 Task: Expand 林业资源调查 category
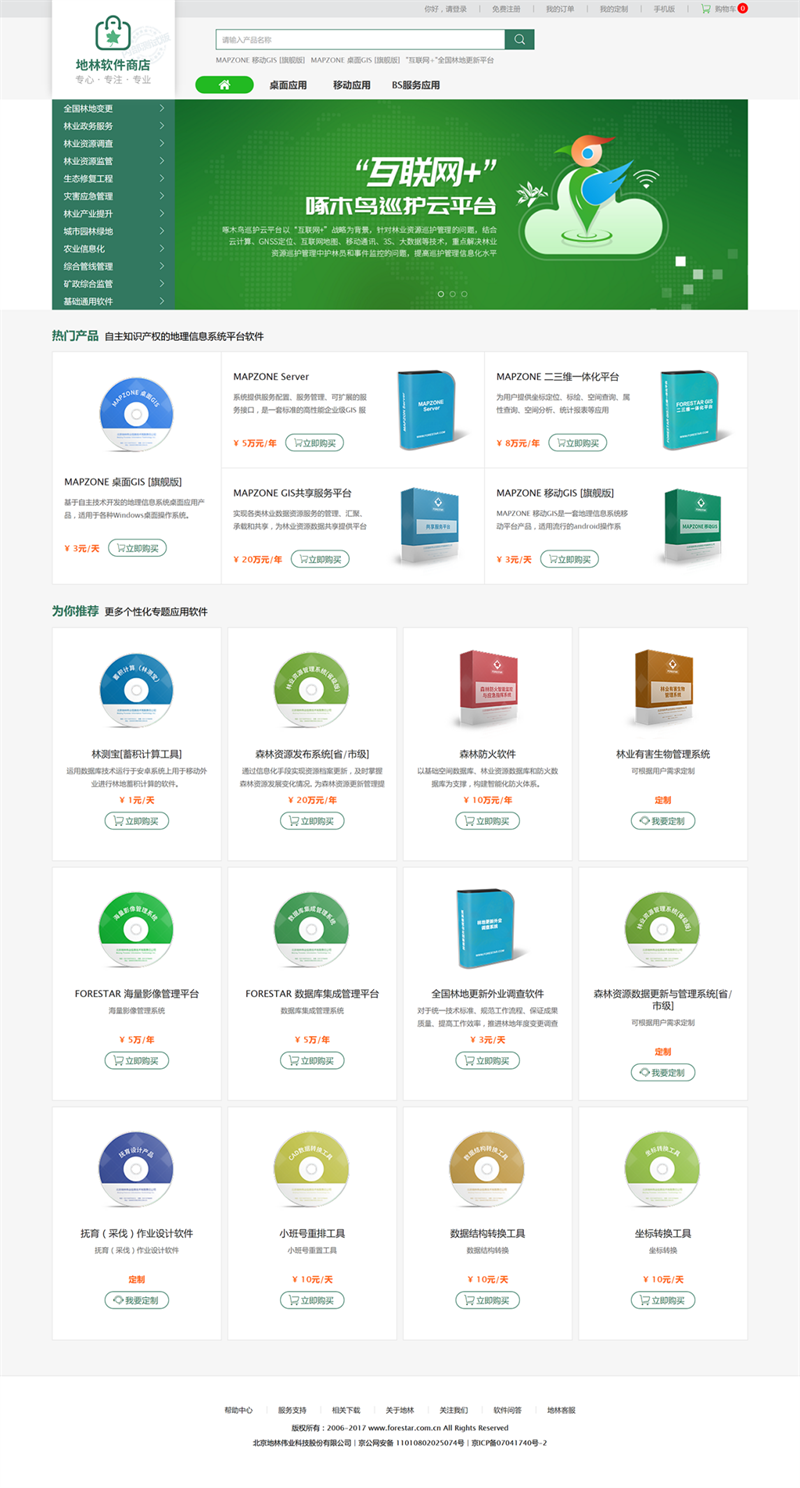point(113,143)
